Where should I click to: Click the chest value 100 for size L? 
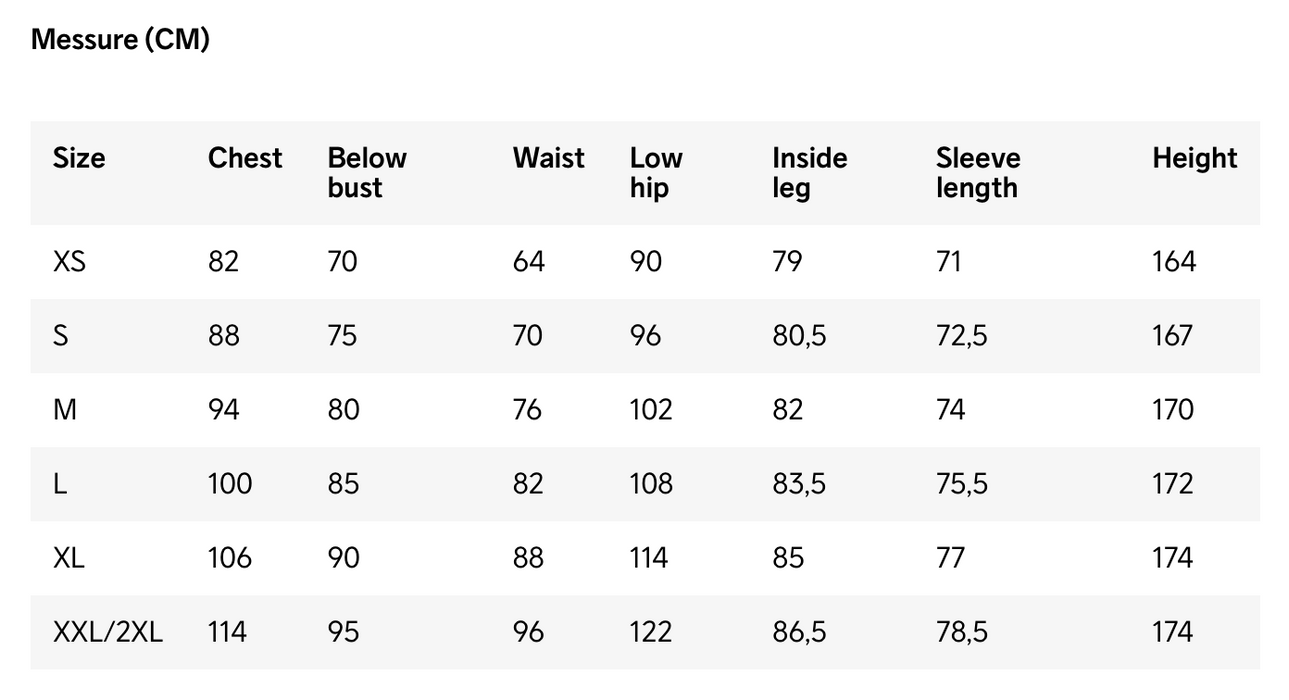coord(230,484)
